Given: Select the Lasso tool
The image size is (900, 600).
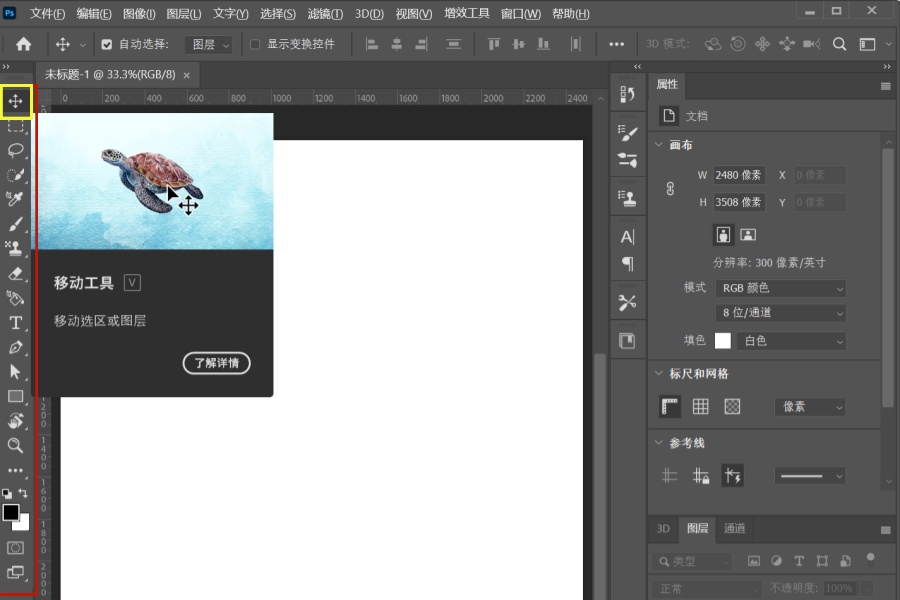Looking at the screenshot, I should (x=15, y=150).
